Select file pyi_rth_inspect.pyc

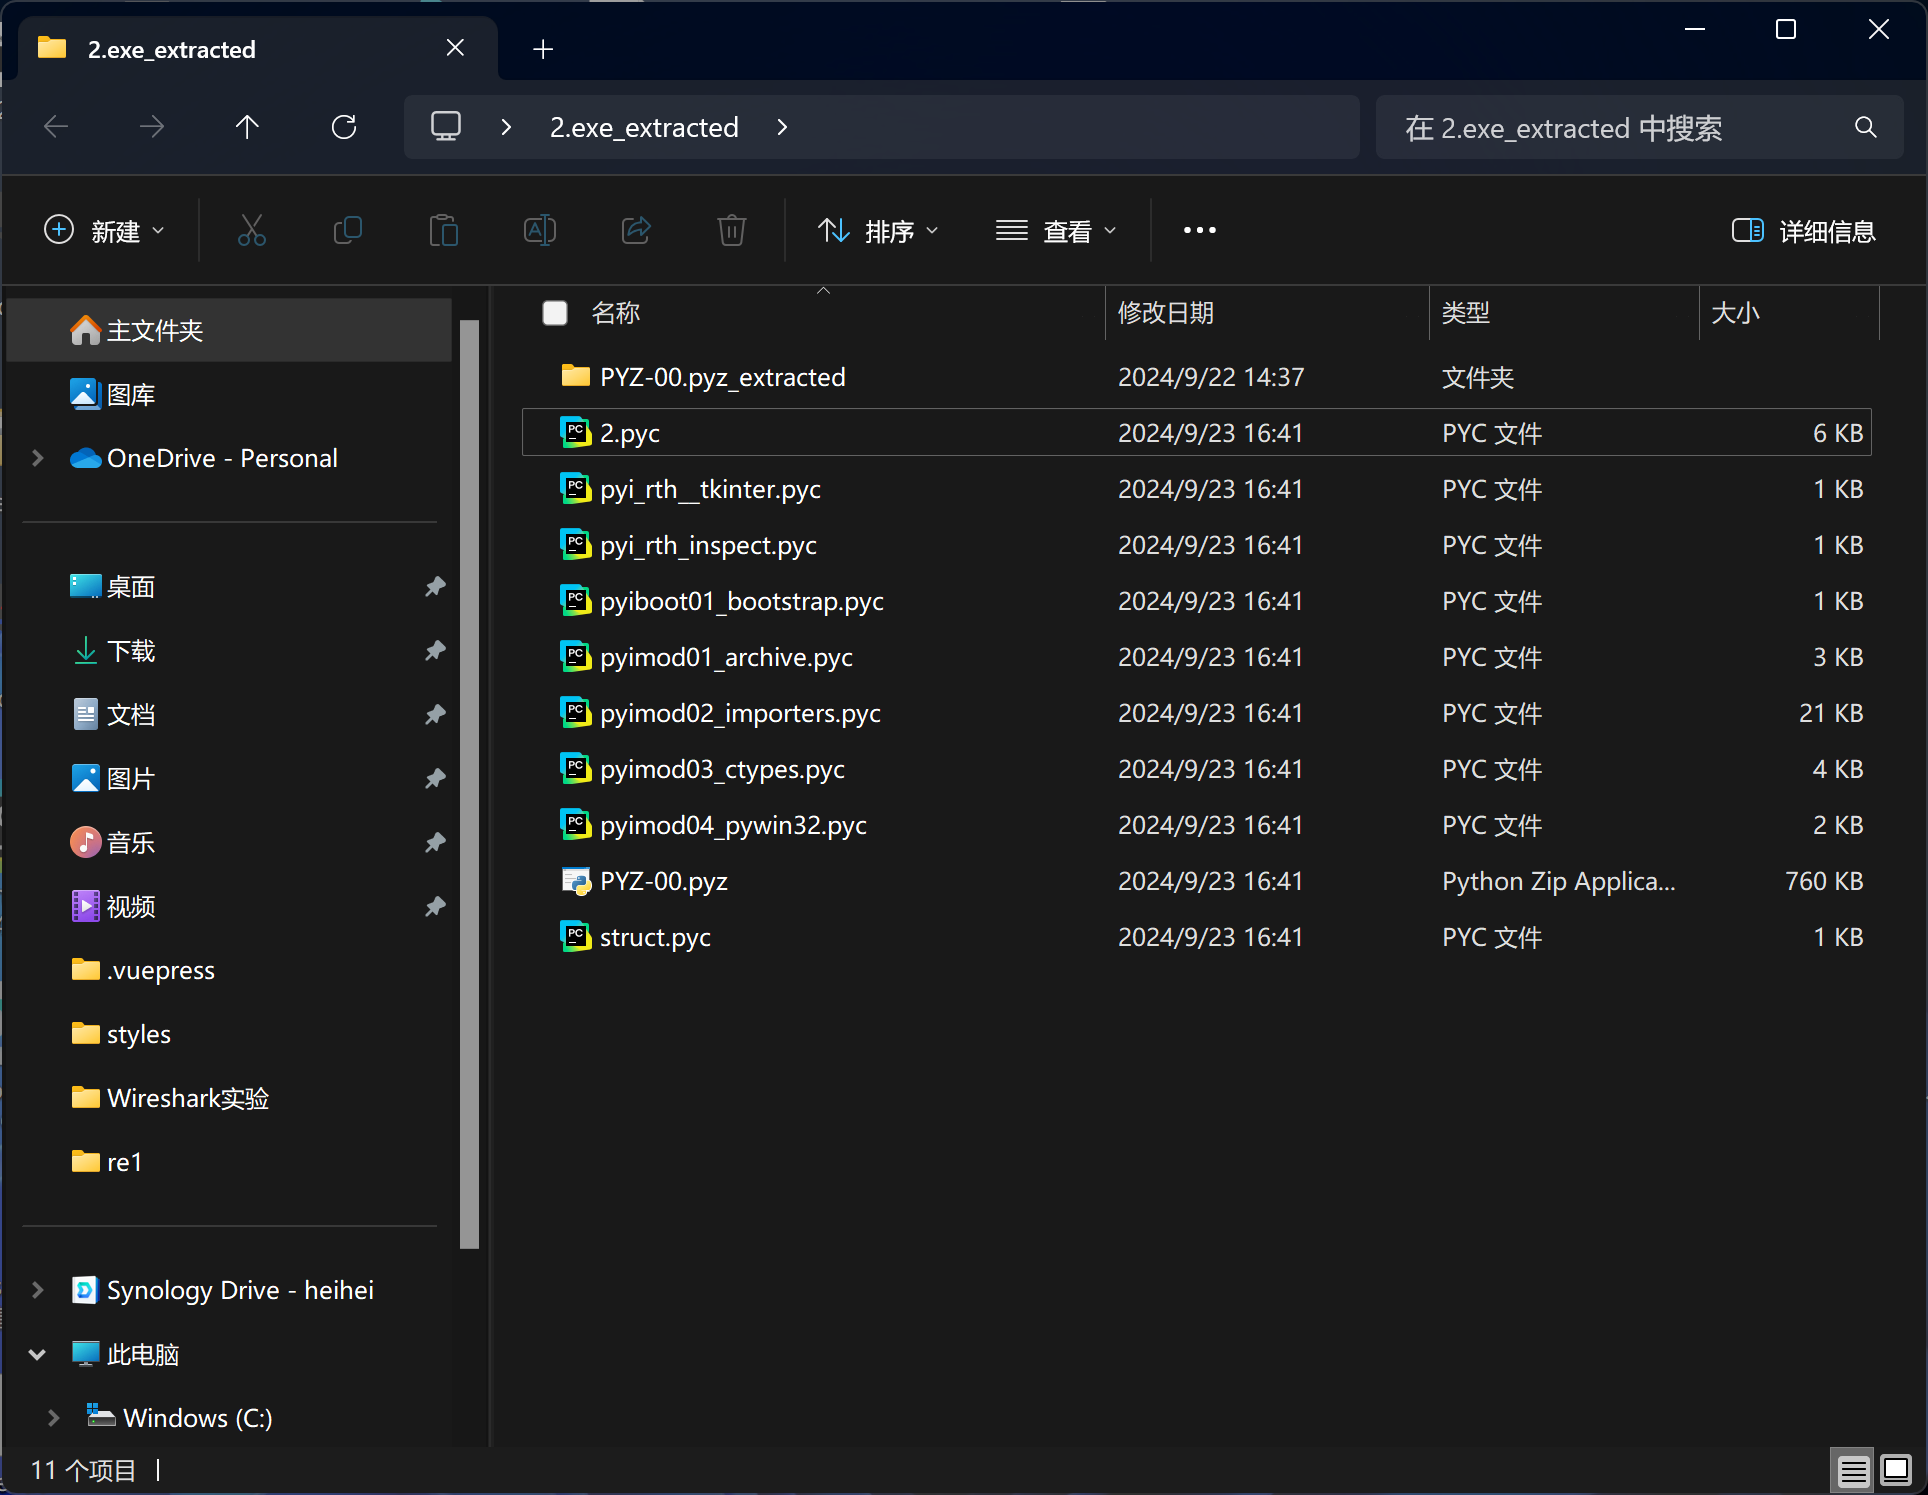1196,544
